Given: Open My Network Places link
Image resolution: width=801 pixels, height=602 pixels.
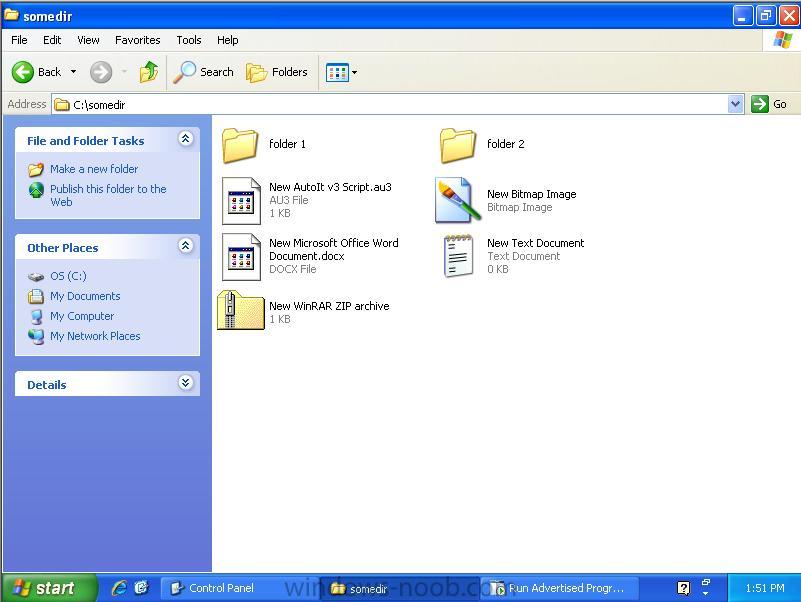Looking at the screenshot, I should [95, 336].
